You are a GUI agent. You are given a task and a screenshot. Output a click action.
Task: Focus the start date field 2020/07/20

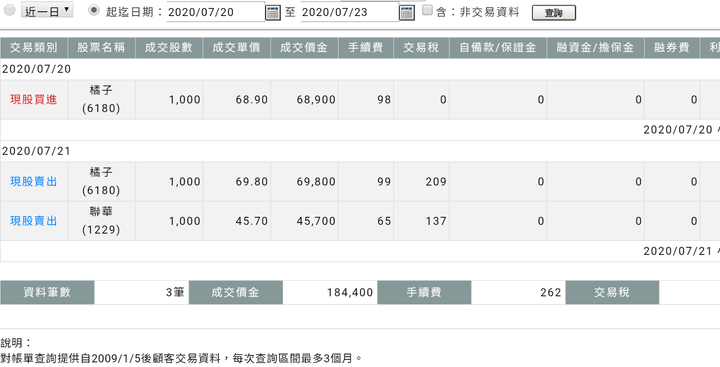(x=215, y=12)
